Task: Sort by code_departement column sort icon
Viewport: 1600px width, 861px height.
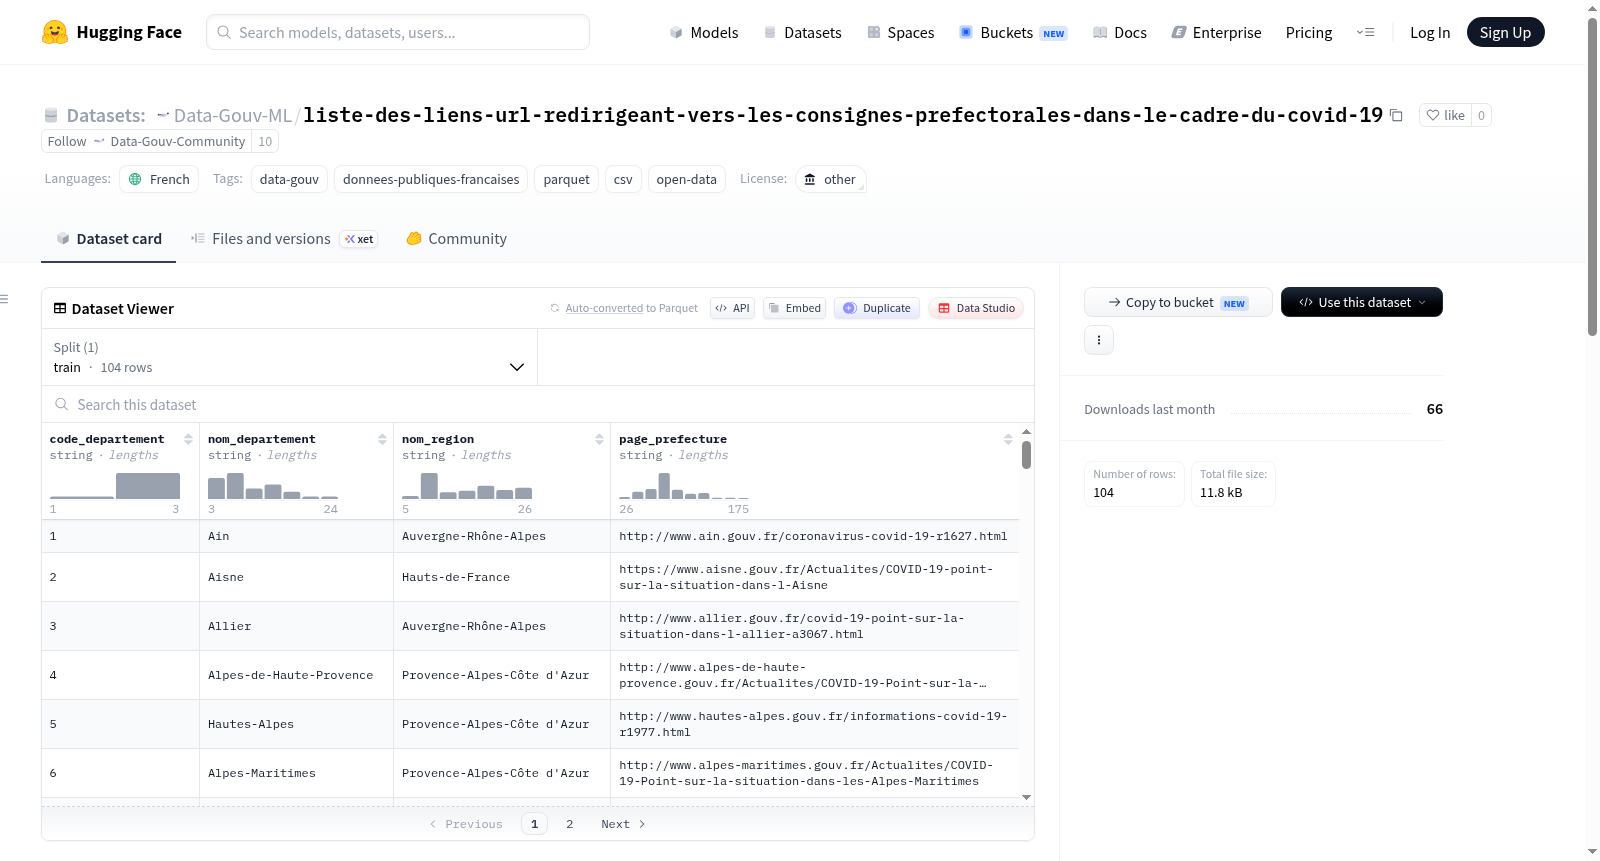Action: point(188,439)
